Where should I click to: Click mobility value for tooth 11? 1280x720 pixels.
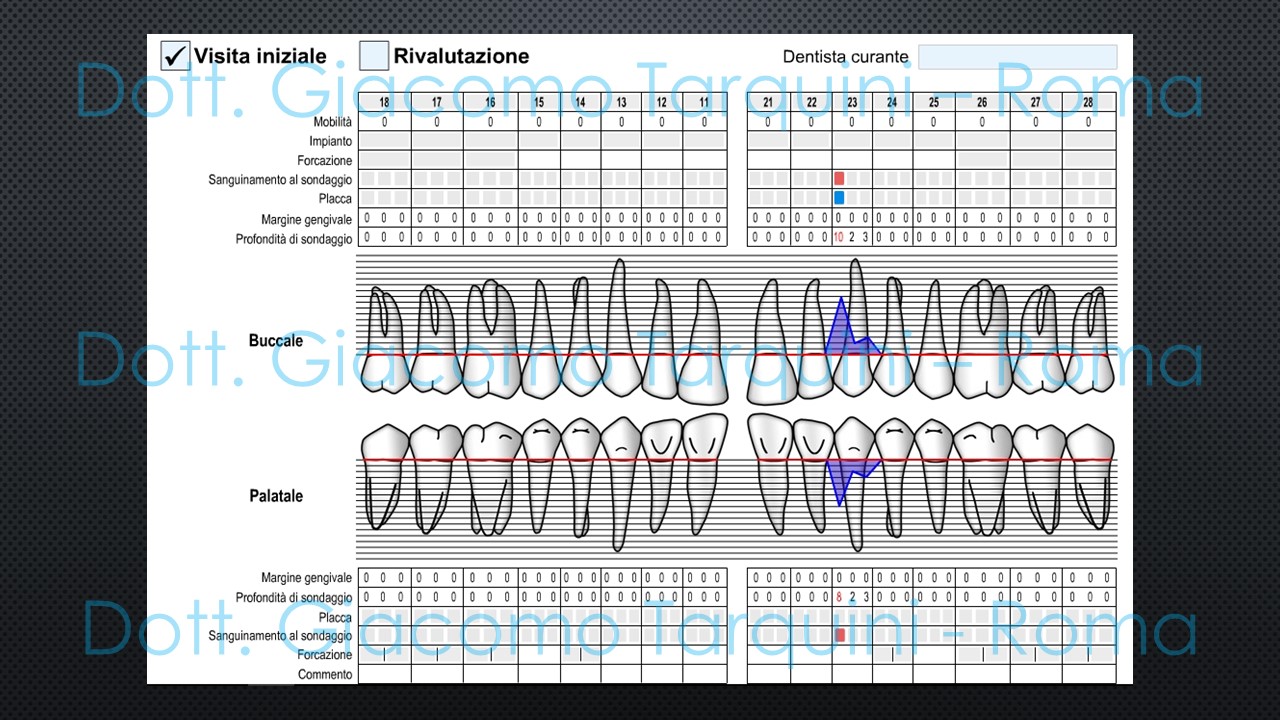704,122
